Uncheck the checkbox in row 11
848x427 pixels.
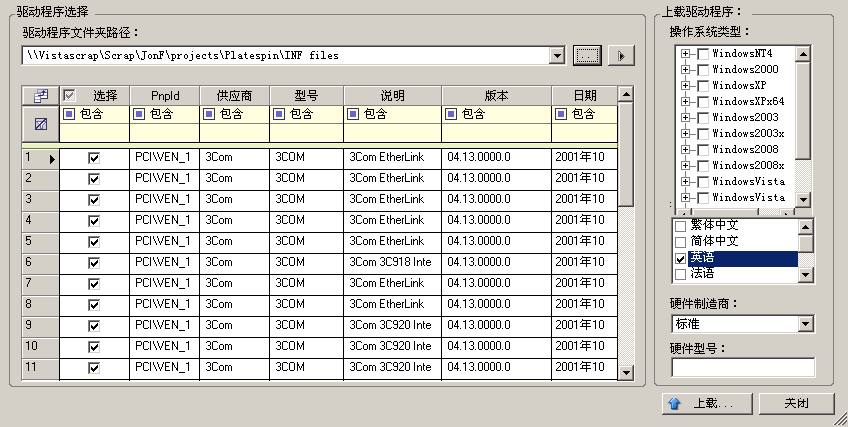[94, 368]
